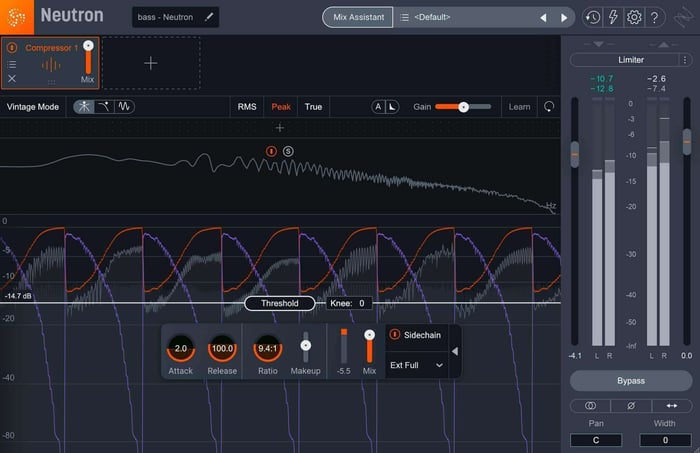The height and width of the screenshot is (453, 700).
Task: Adjust the Release knob set to 100.0
Action: (222, 349)
